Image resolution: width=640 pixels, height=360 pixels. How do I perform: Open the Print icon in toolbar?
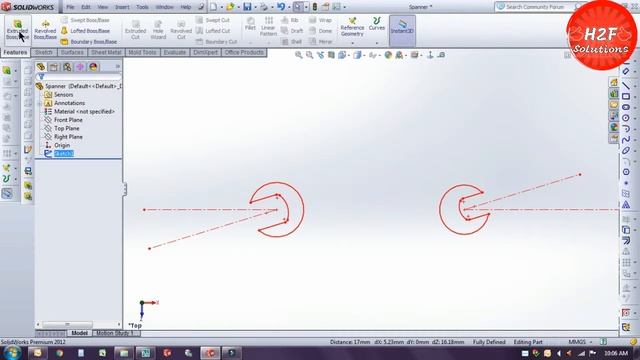(264, 7)
